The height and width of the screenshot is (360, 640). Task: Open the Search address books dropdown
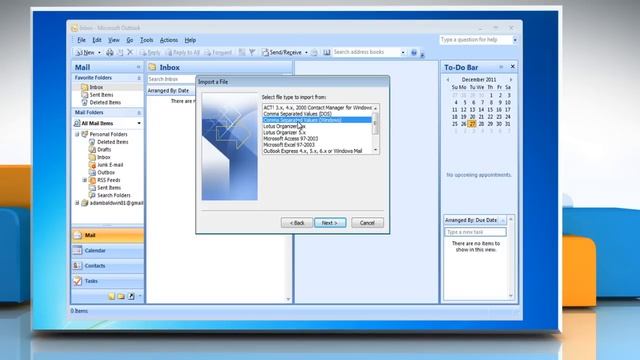(403, 52)
